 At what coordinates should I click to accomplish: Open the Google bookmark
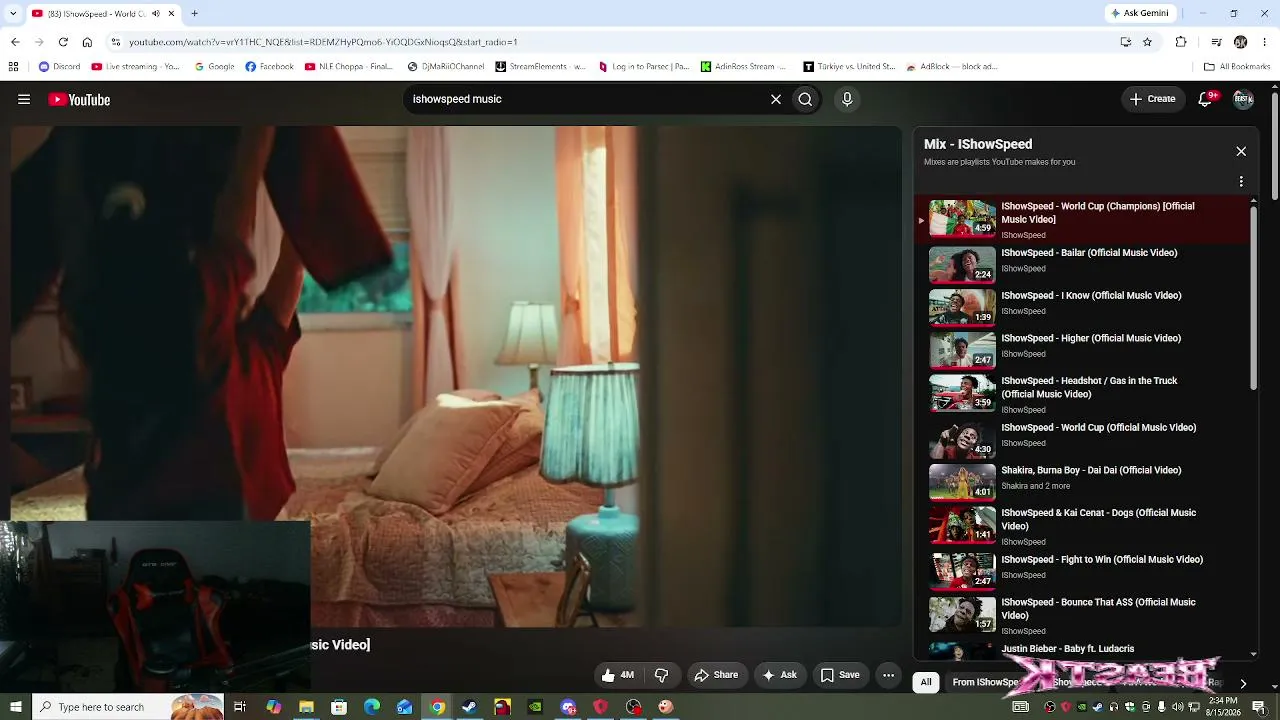[x=214, y=67]
